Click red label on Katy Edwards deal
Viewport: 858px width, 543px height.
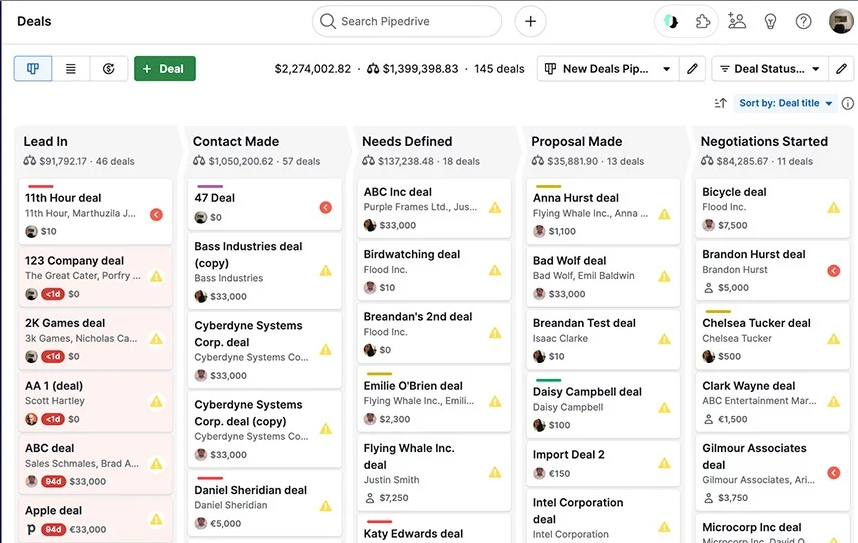(378, 522)
